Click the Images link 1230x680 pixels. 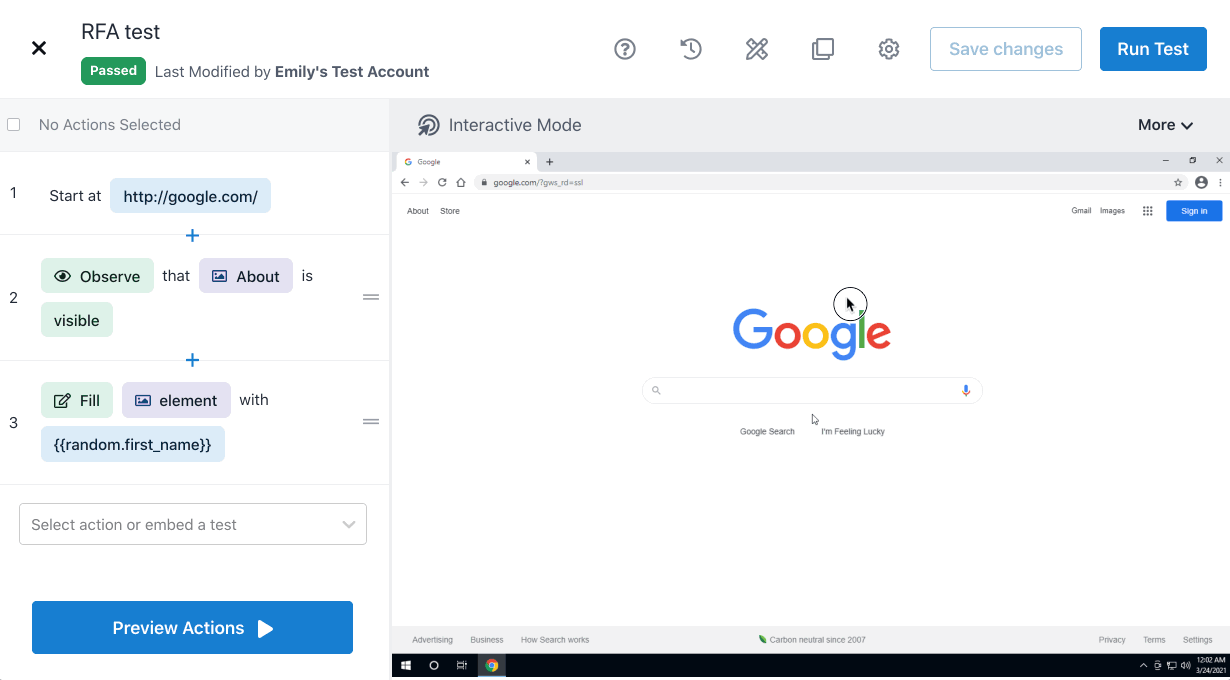coord(1112,211)
